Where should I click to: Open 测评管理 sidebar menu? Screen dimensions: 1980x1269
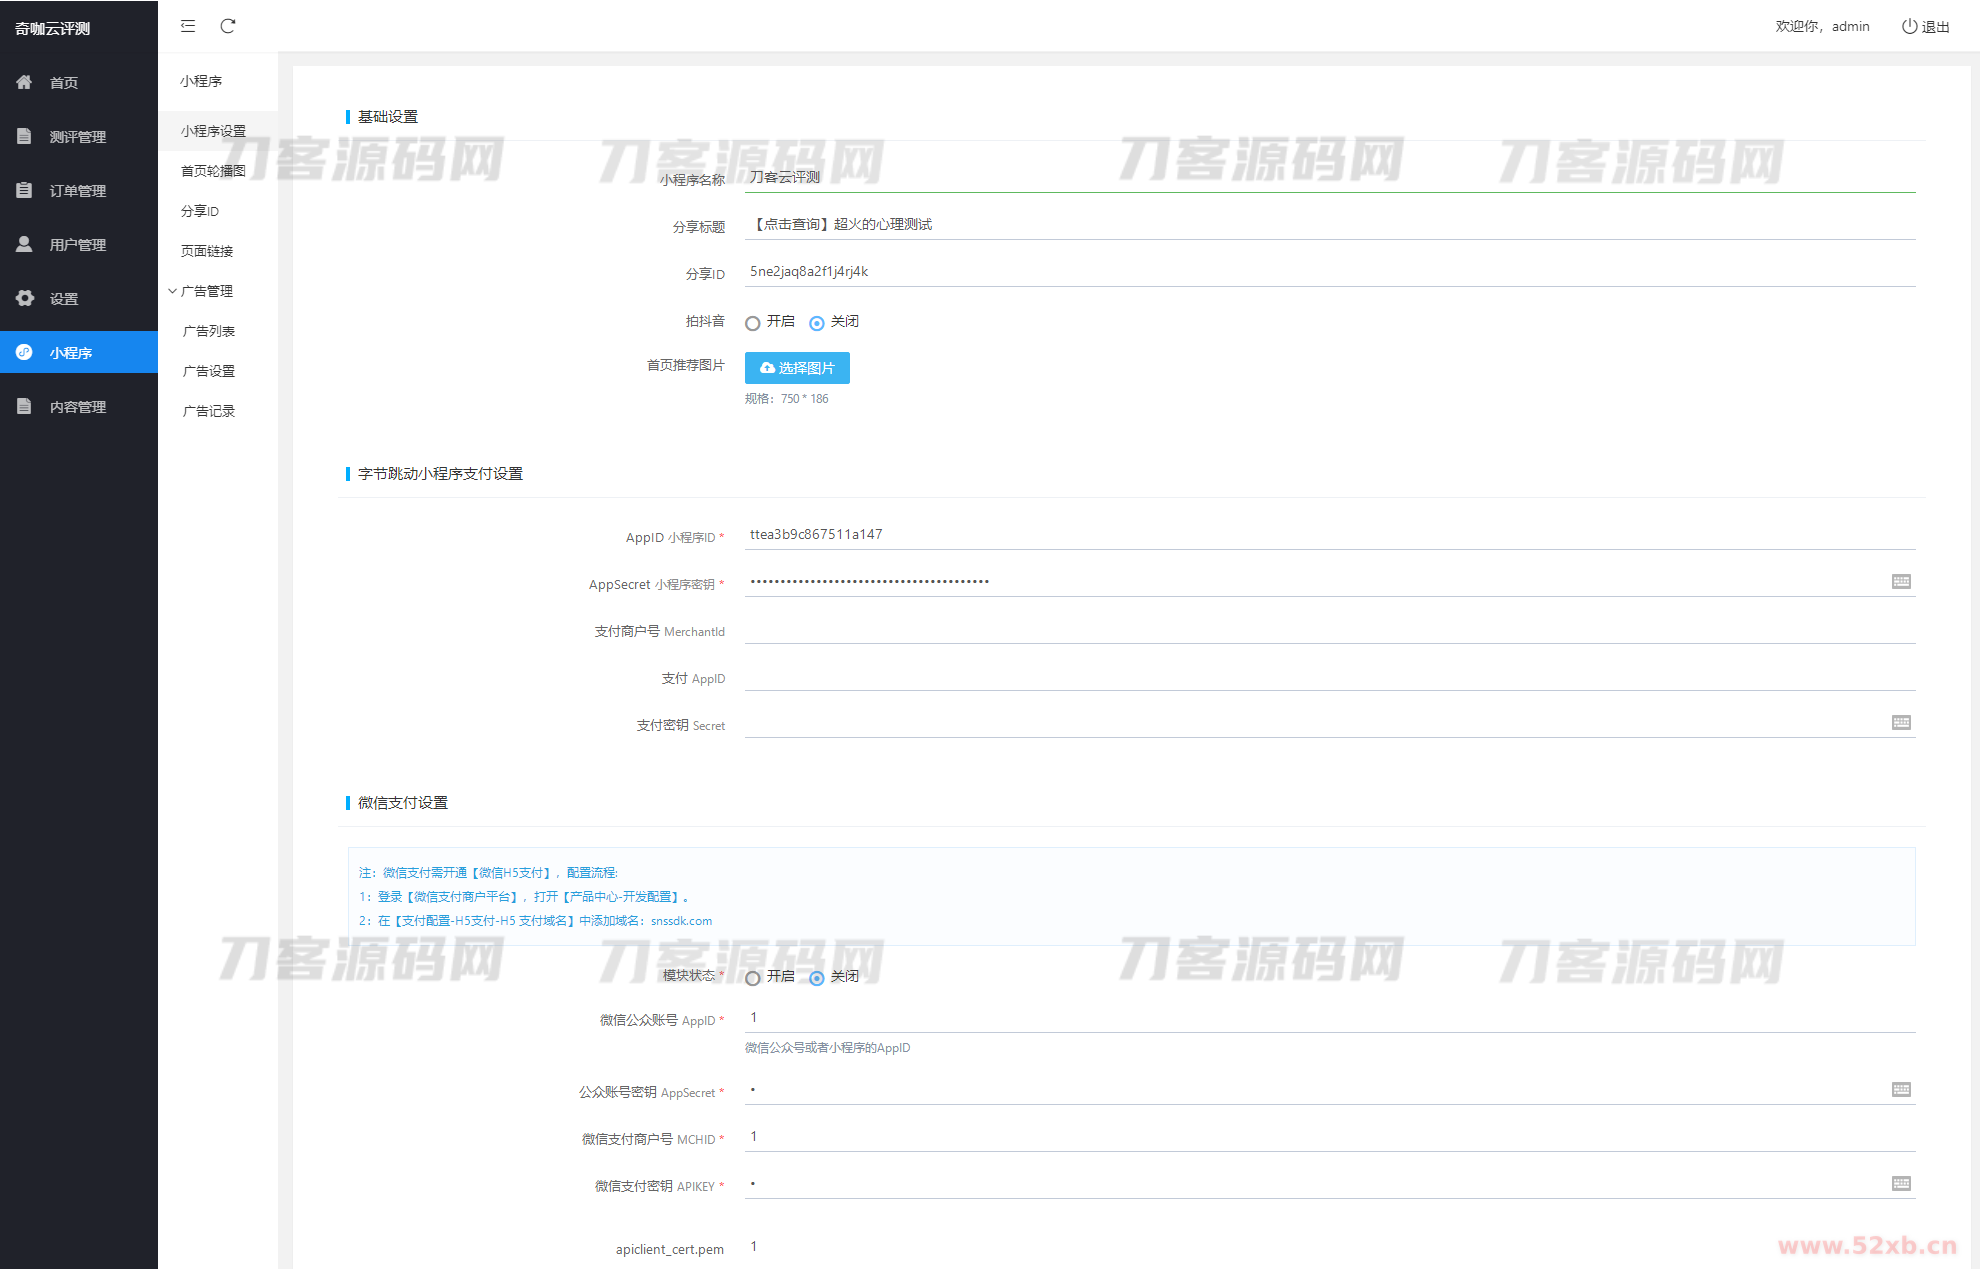[x=77, y=137]
